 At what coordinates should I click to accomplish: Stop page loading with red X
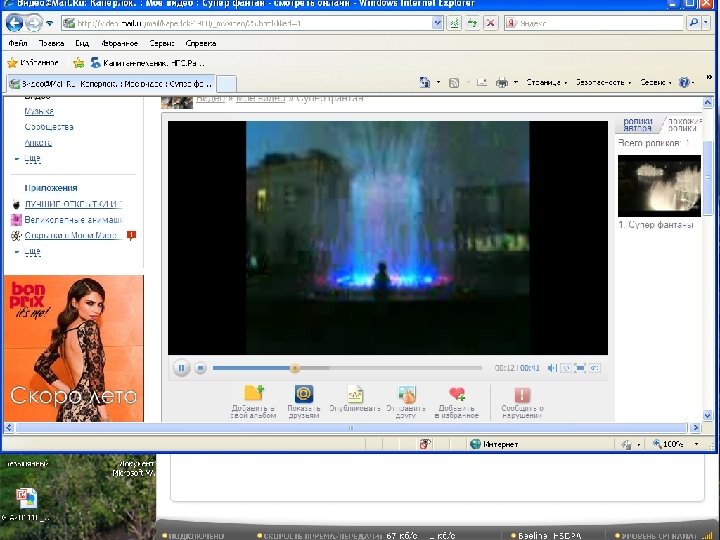point(490,23)
